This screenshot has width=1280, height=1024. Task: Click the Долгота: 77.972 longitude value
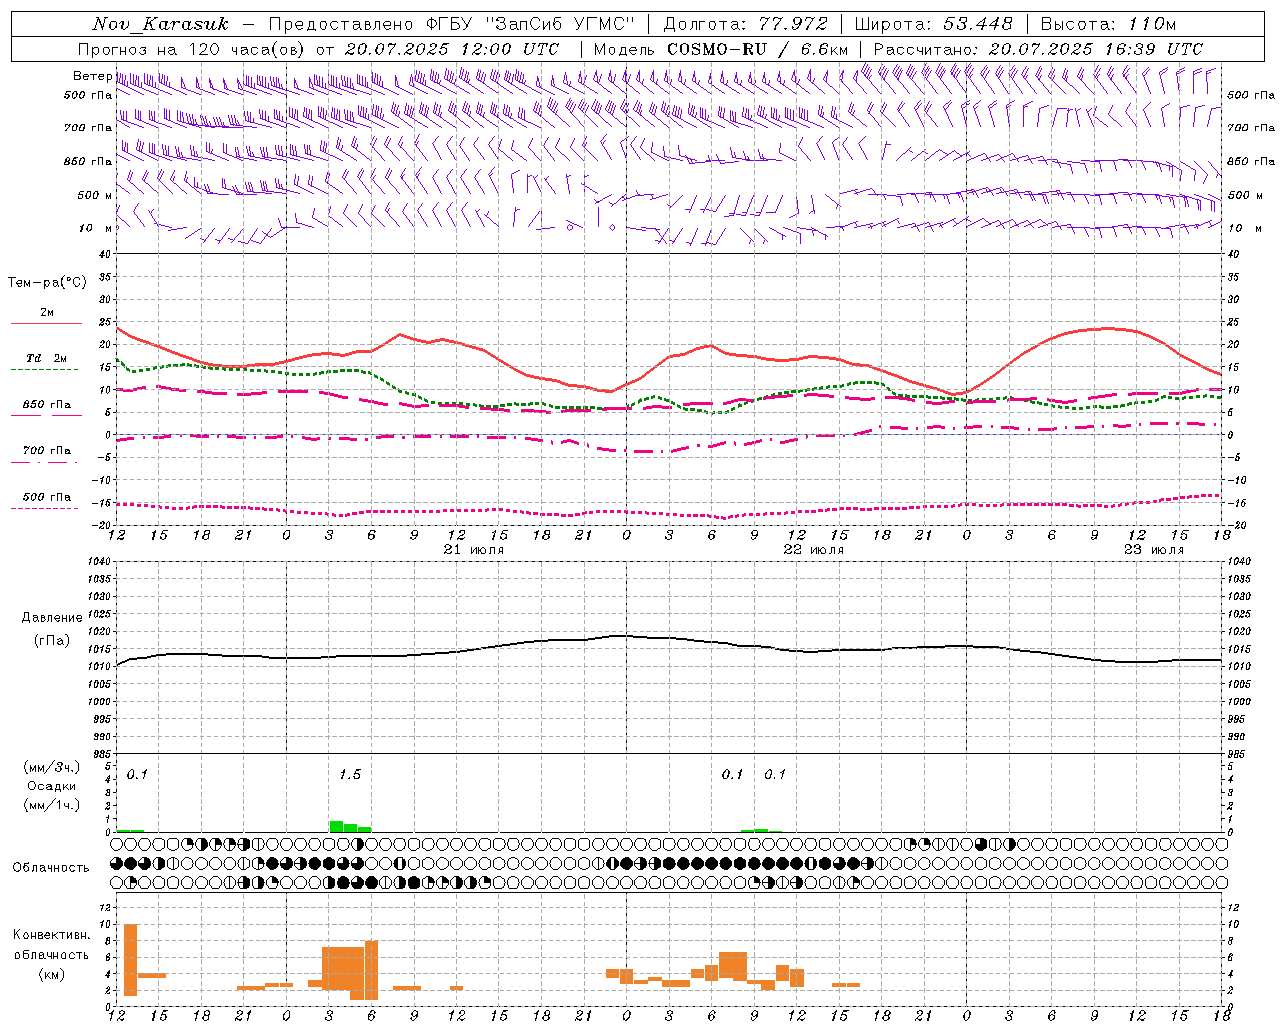746,24
